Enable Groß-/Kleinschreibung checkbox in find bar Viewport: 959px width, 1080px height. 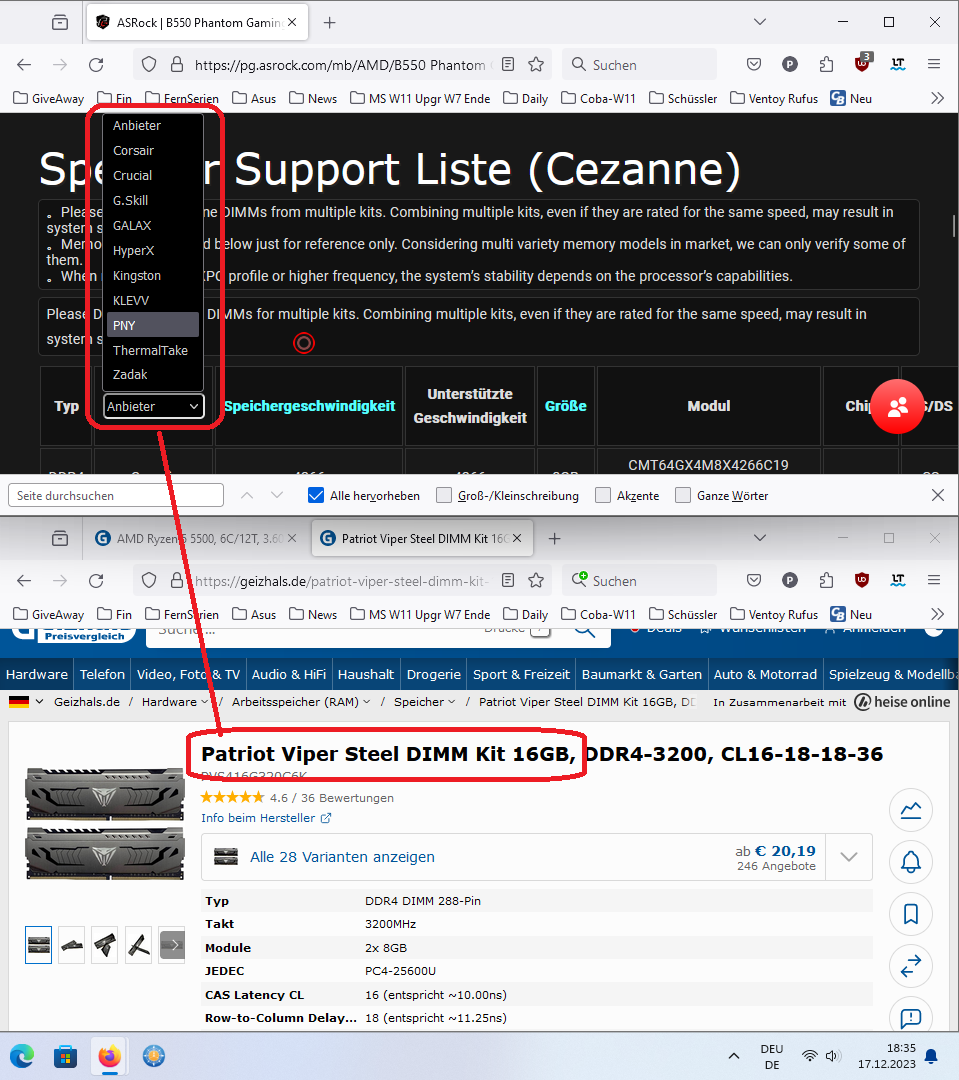coord(444,495)
